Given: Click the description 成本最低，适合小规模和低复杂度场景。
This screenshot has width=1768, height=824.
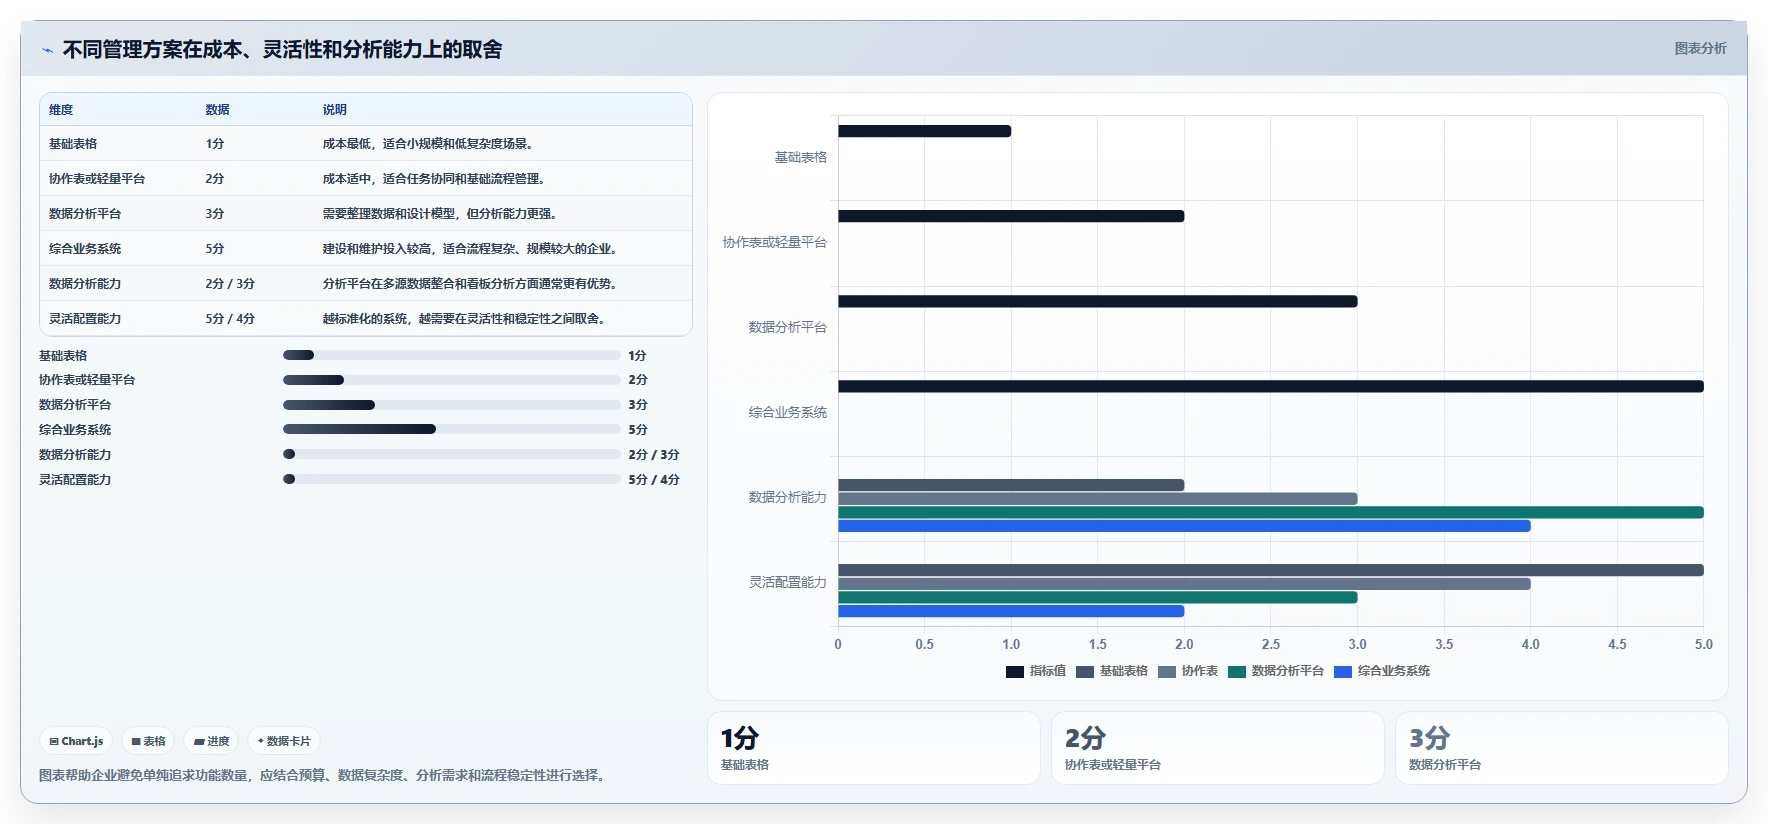Looking at the screenshot, I should coord(430,144).
